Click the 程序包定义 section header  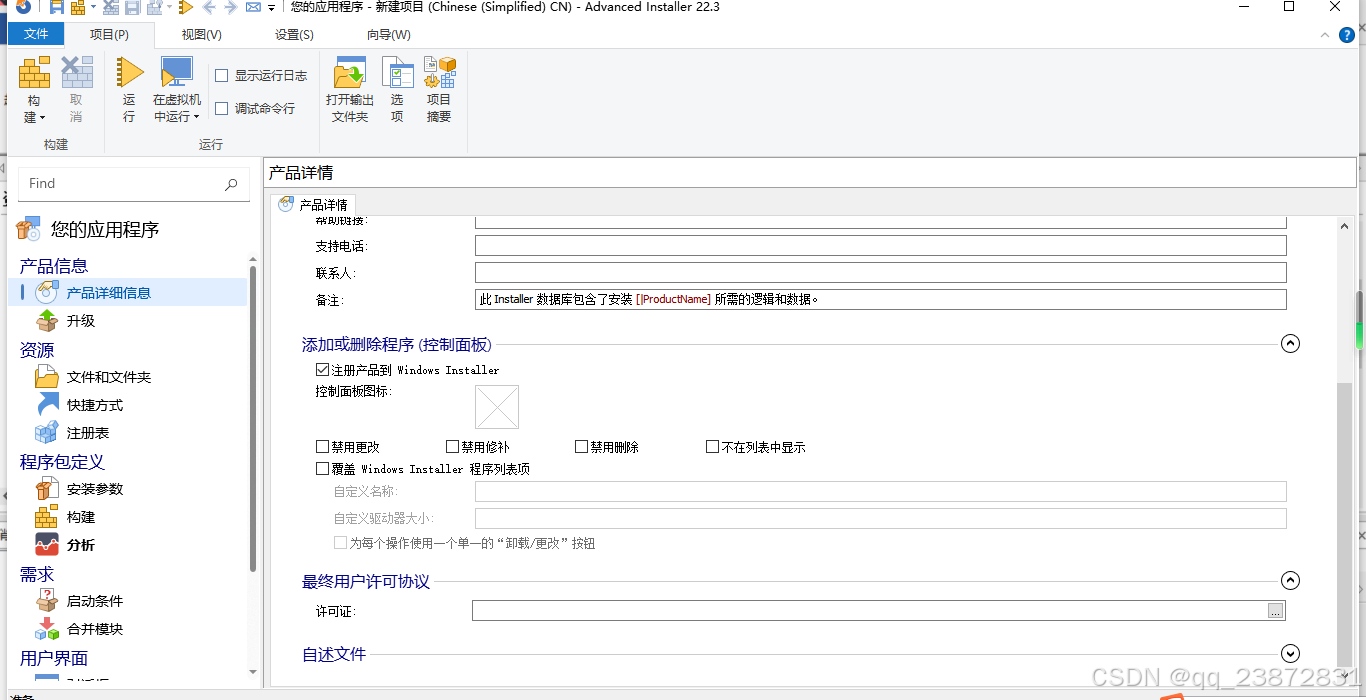coord(62,462)
